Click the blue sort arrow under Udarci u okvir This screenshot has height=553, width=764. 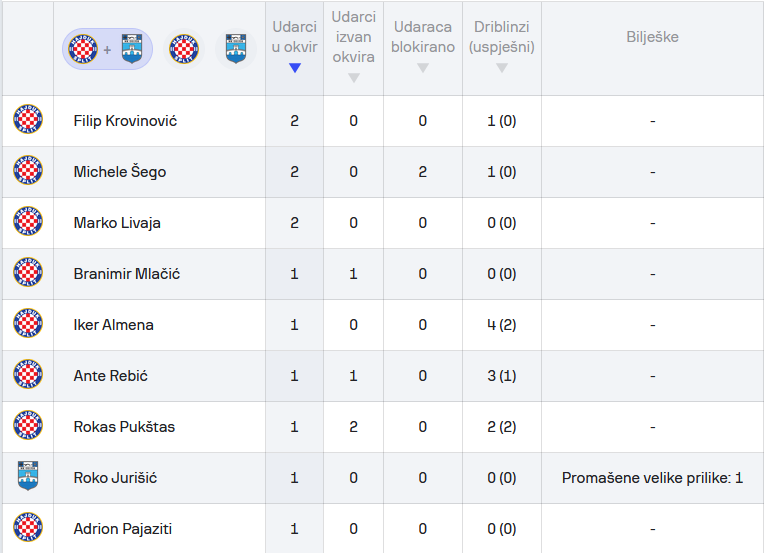(x=294, y=68)
